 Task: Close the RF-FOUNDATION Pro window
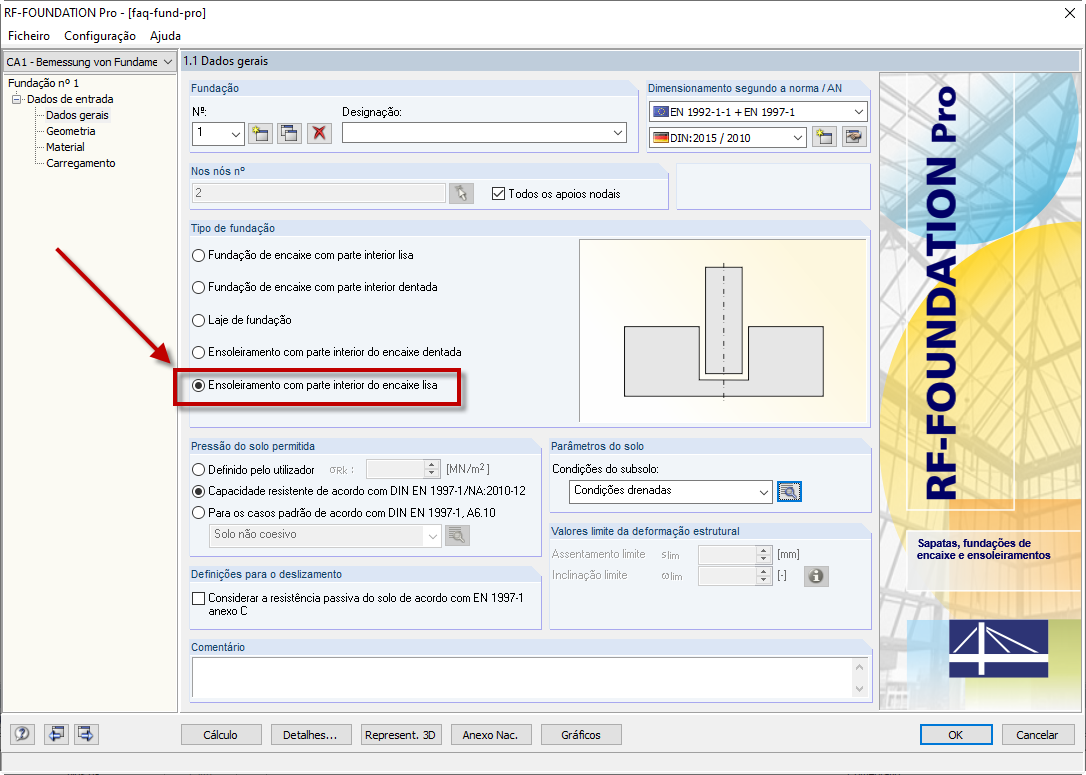tap(1069, 12)
